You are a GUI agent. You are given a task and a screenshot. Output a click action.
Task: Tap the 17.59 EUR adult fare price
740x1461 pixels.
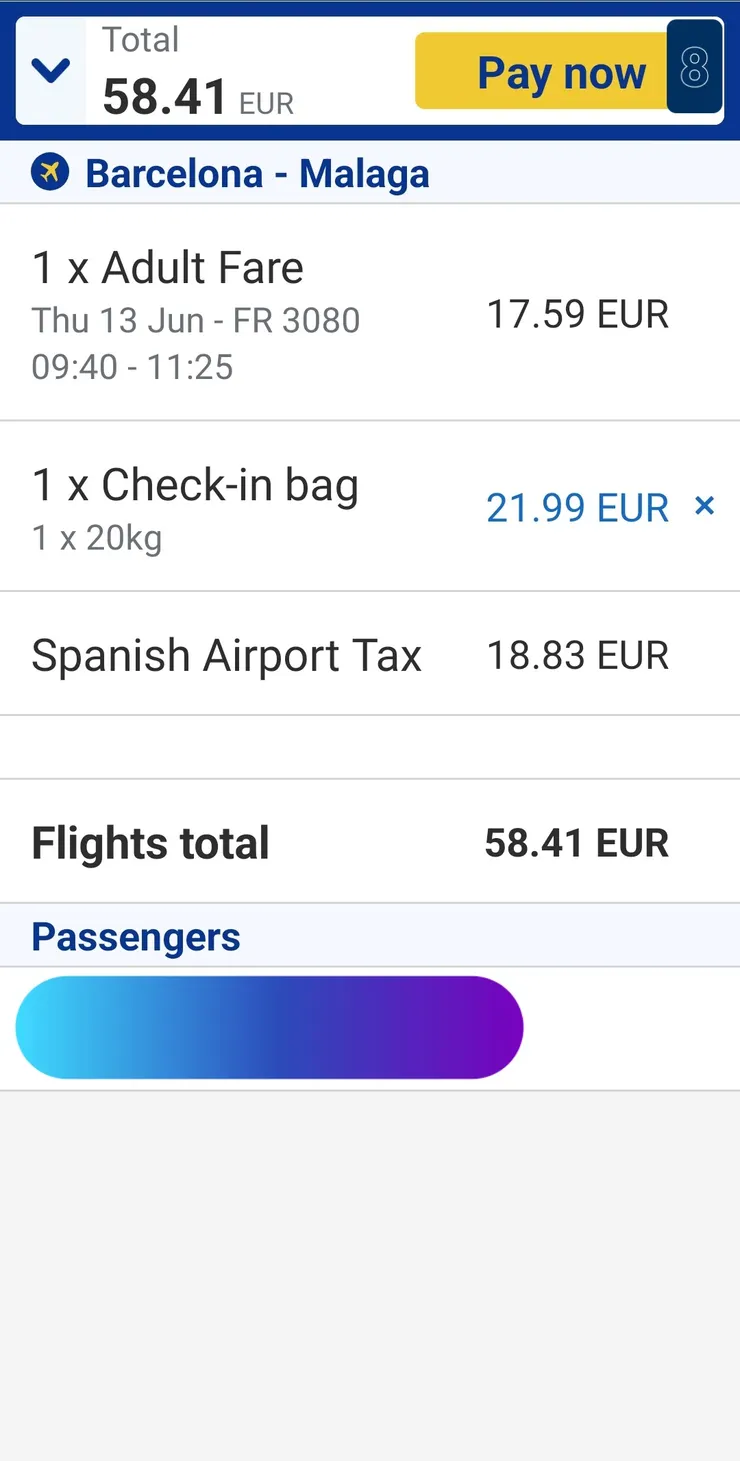coord(577,314)
